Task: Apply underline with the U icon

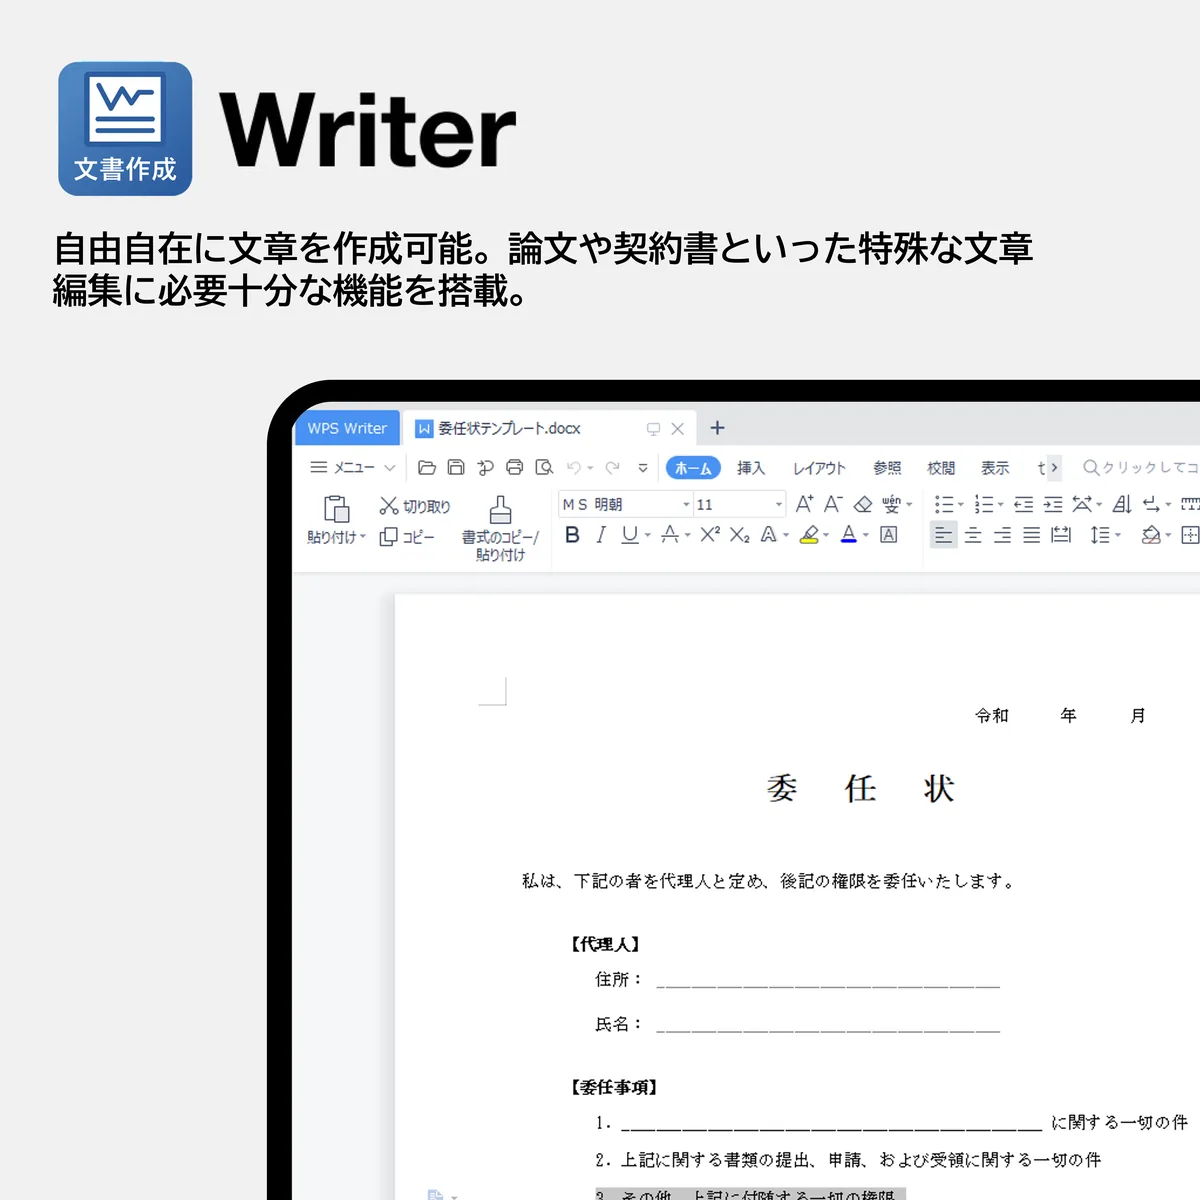Action: pyautogui.click(x=629, y=535)
